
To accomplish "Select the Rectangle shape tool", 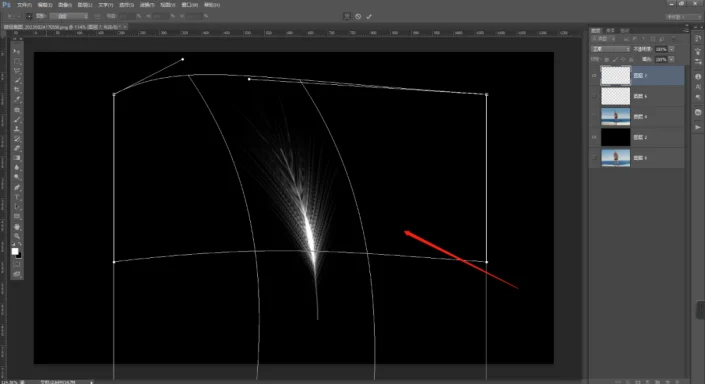I will point(17,217).
